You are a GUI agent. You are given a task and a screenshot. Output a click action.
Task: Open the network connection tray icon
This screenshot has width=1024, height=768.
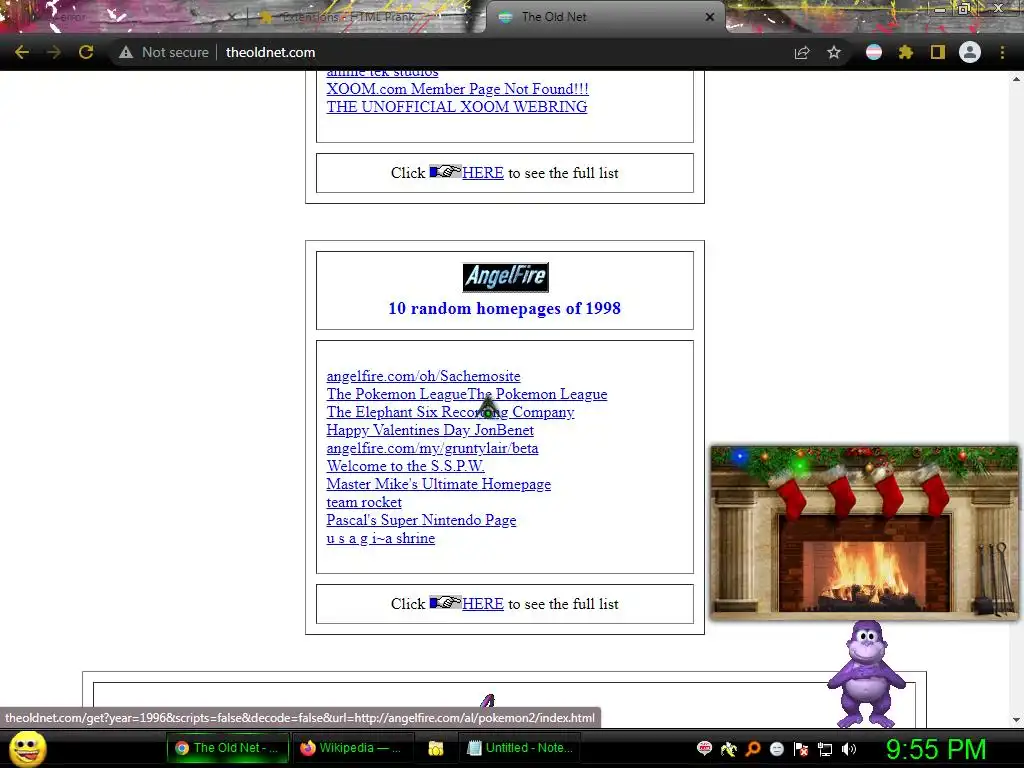(825, 749)
